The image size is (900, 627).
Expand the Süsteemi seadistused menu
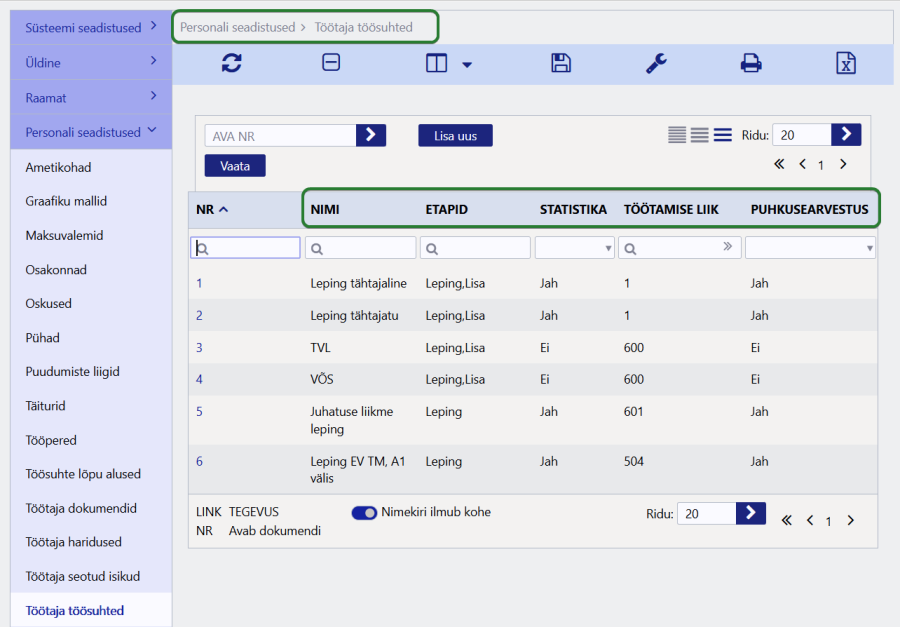coord(91,28)
